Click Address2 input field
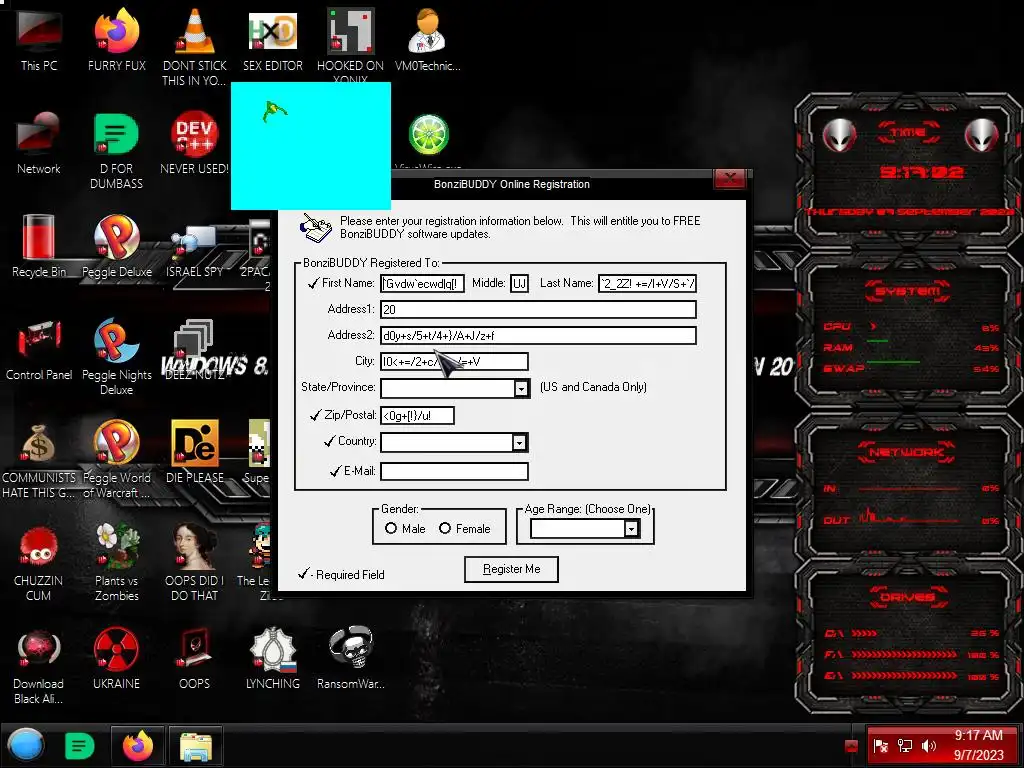Viewport: 1024px width, 768px height. (x=538, y=336)
